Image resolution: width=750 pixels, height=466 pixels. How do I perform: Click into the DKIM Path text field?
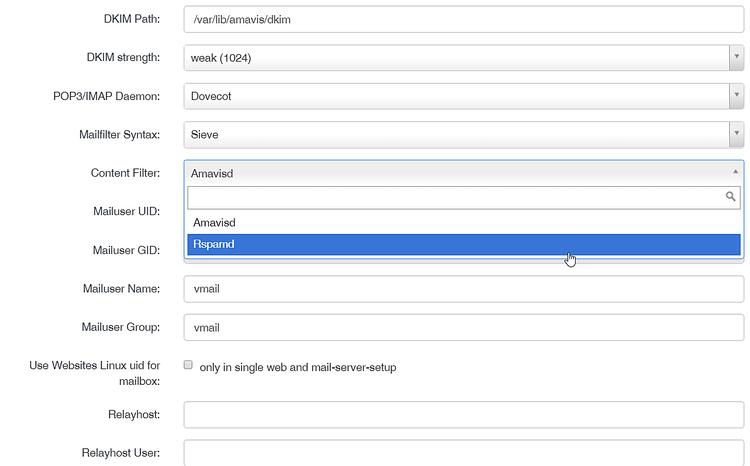[x=463, y=20]
